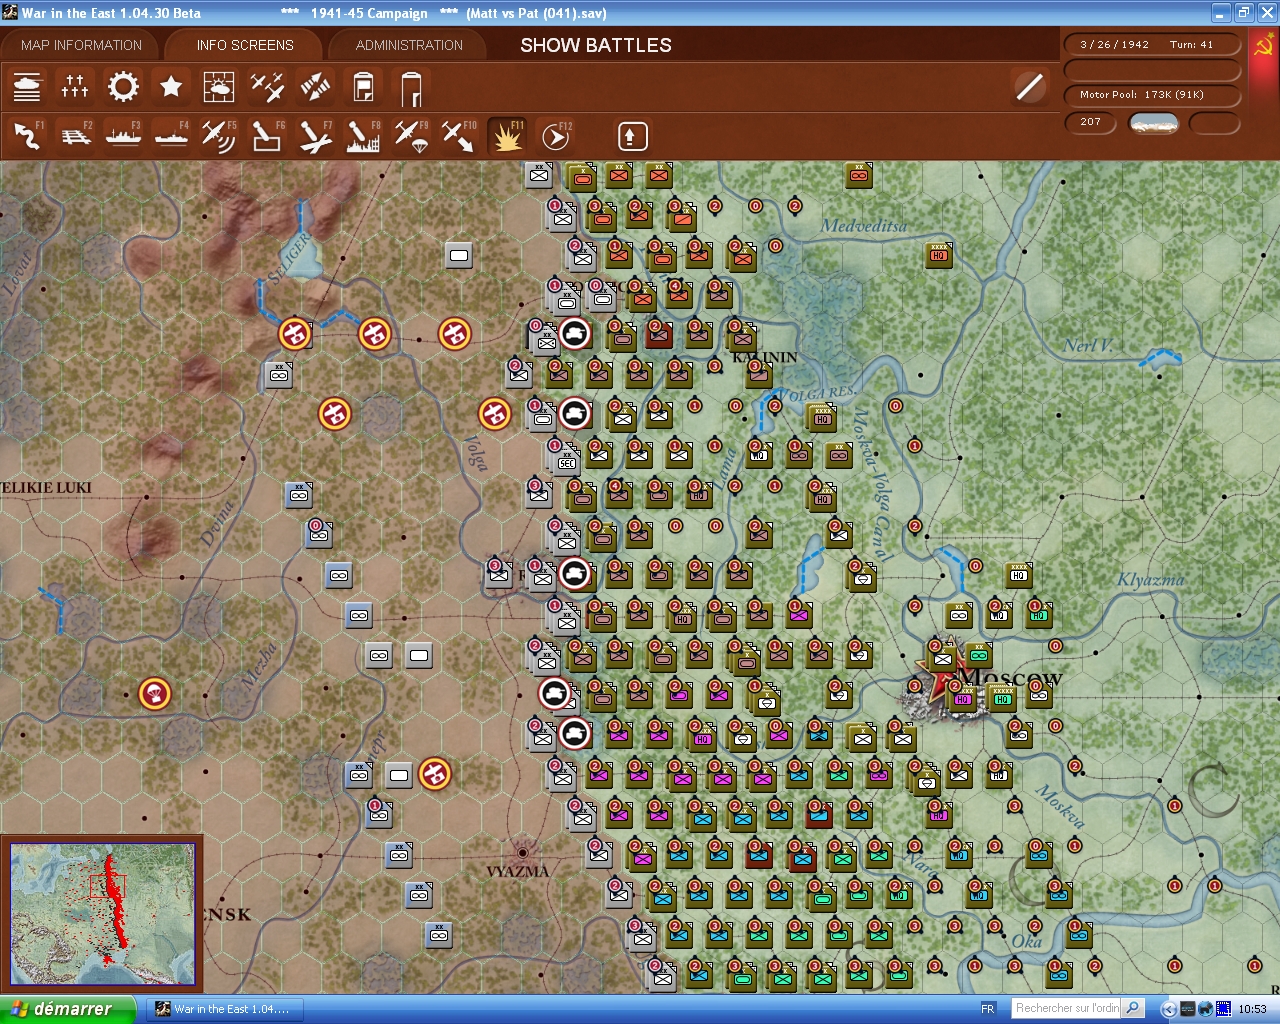Screen dimensions: 1280x1024
Task: Select F4 amphibious ship icon
Action: 171,136
